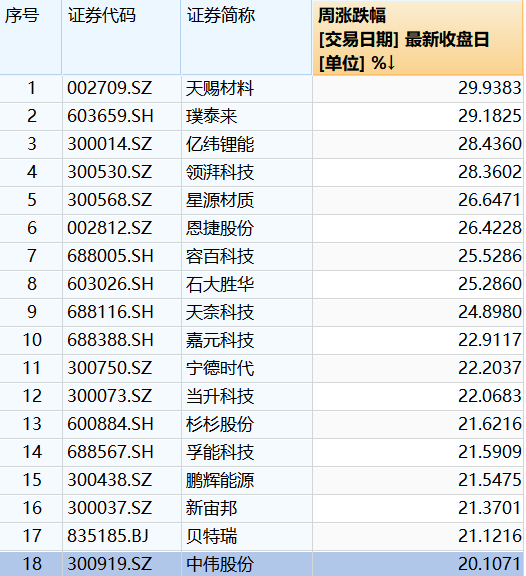Click the stock code 688567.SH
This screenshot has width=526, height=576.
110,452
